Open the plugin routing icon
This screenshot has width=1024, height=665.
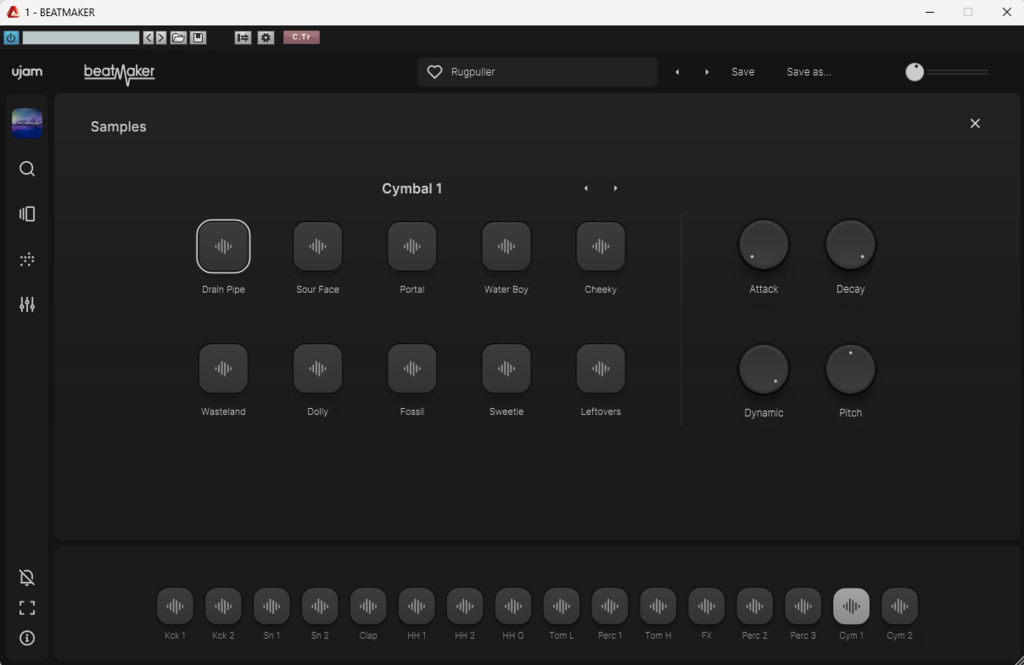[x=243, y=38]
